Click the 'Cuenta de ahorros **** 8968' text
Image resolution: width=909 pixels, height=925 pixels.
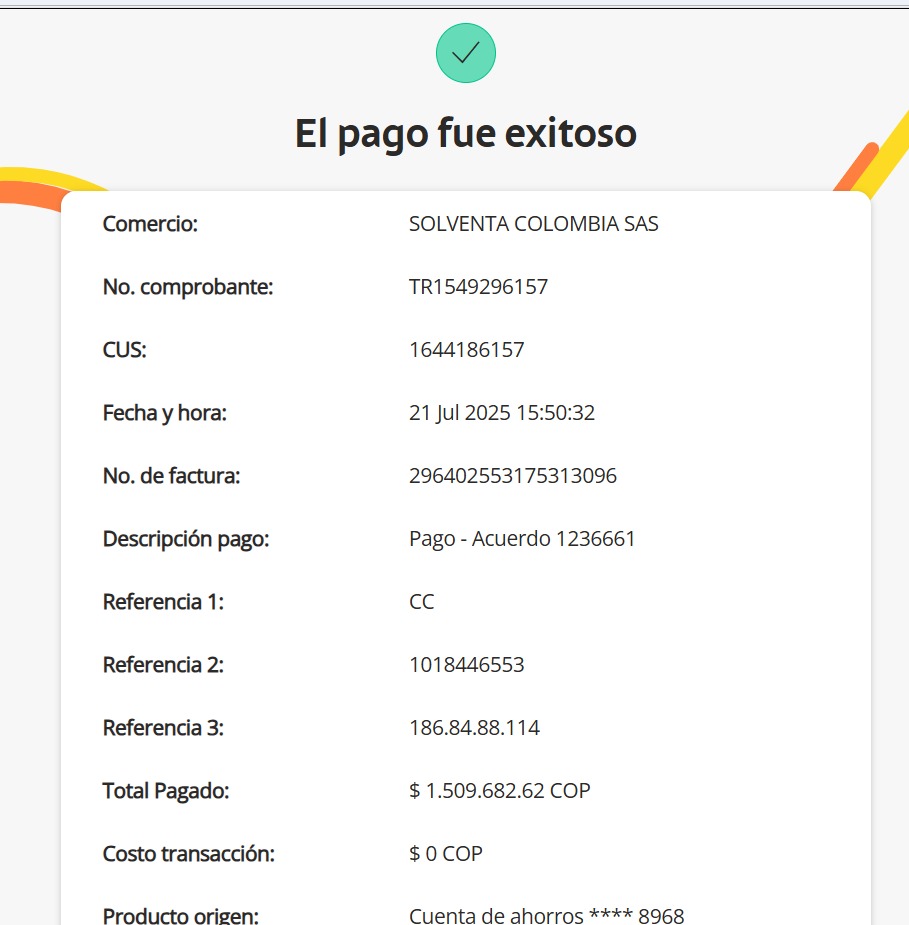click(546, 916)
